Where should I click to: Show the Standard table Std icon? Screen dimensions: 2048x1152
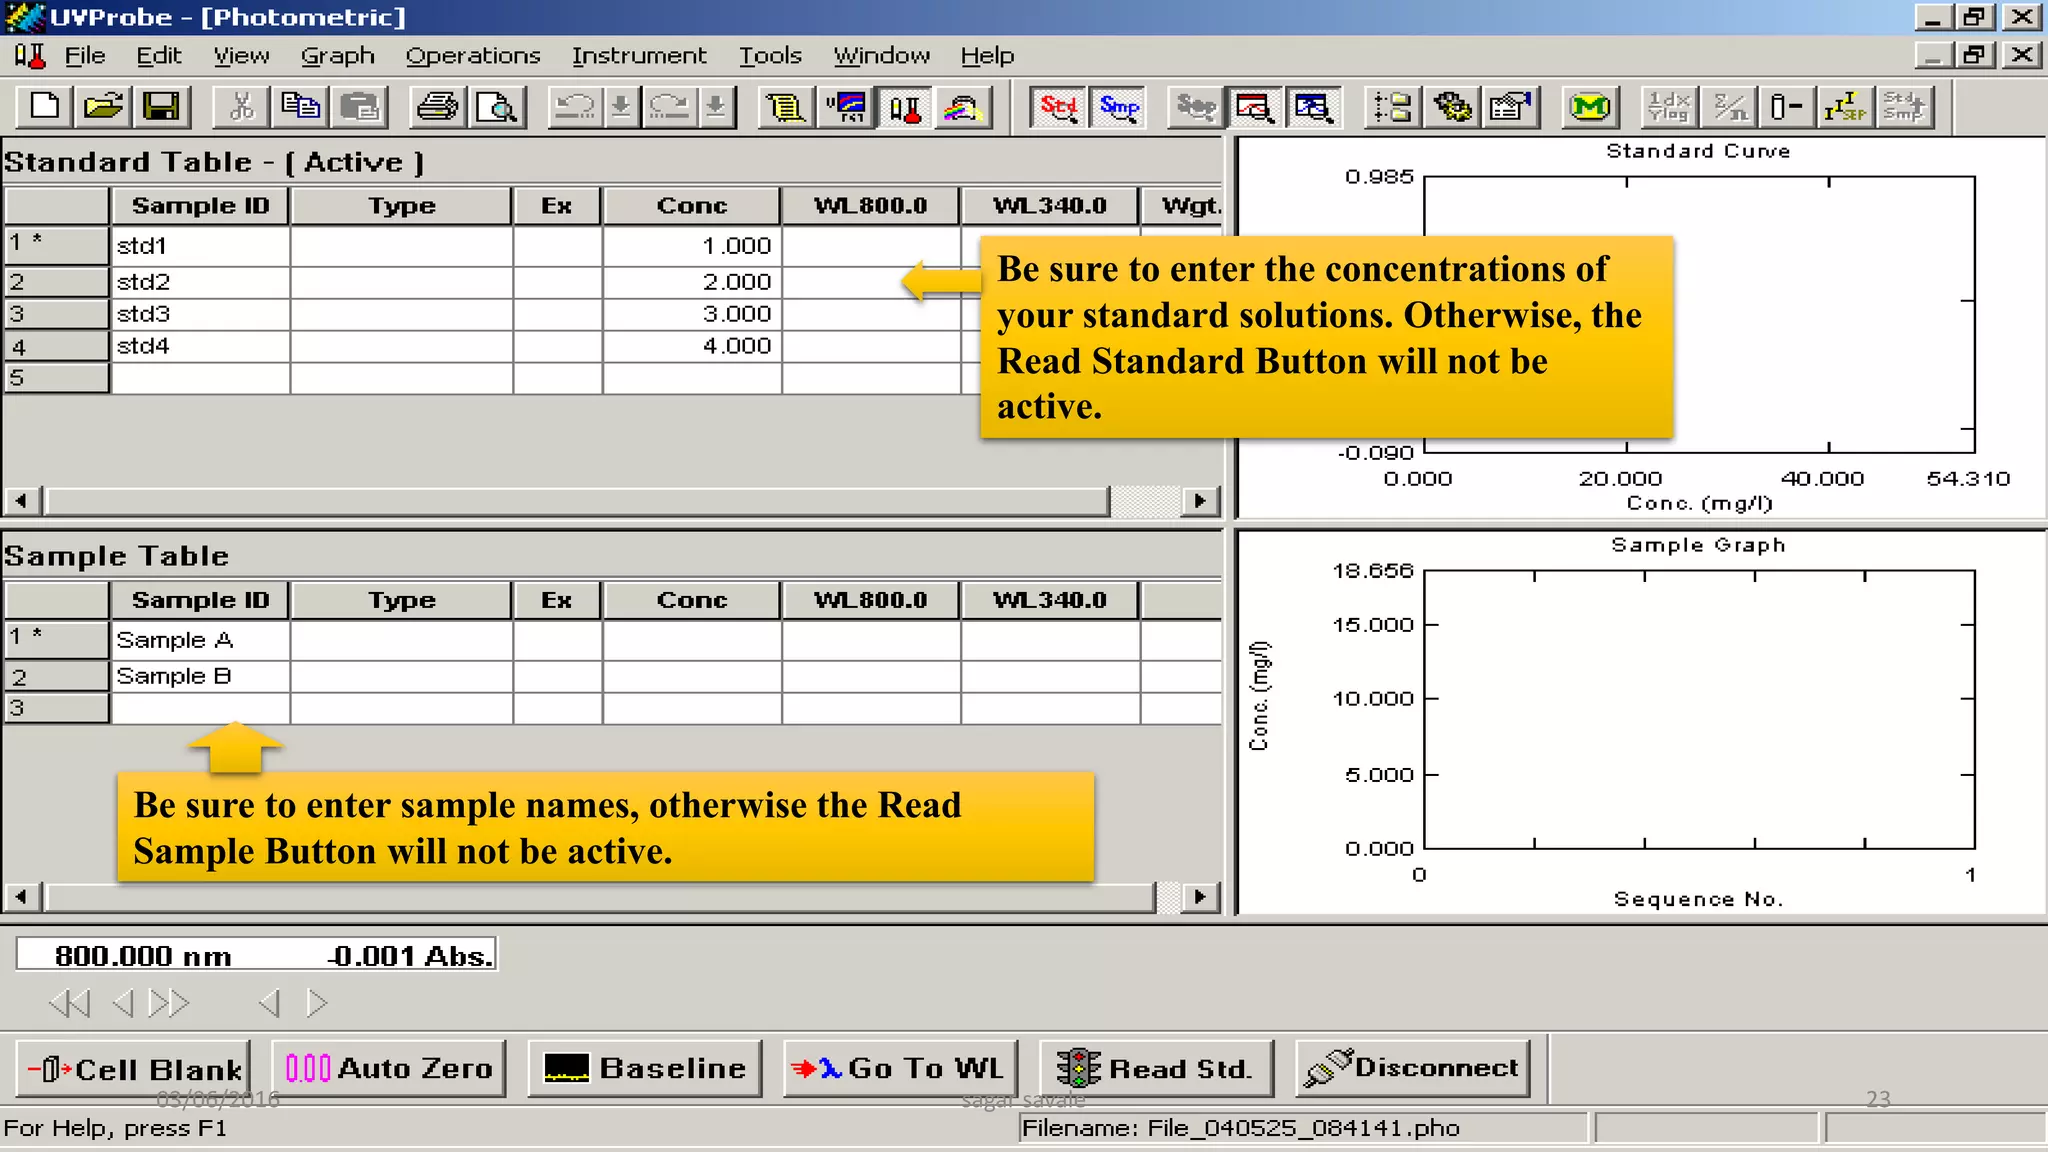click(1059, 107)
